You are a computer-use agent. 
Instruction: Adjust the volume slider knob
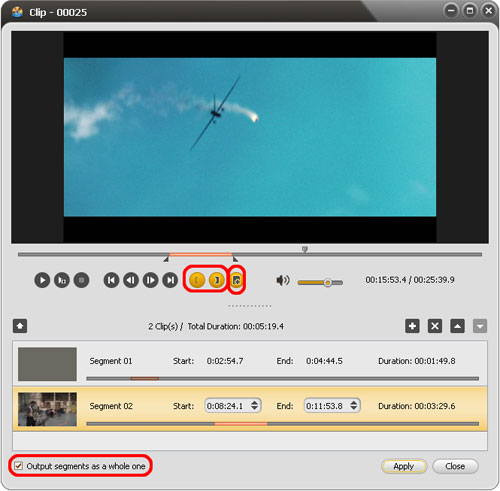[328, 283]
